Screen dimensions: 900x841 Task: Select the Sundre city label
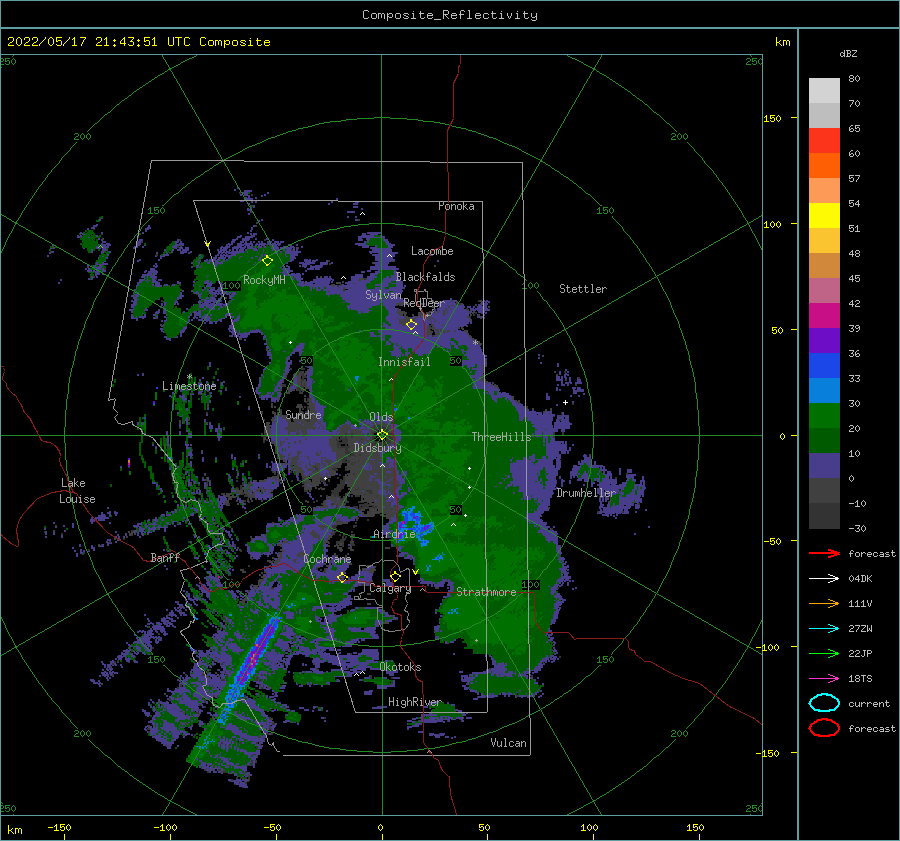pos(303,414)
